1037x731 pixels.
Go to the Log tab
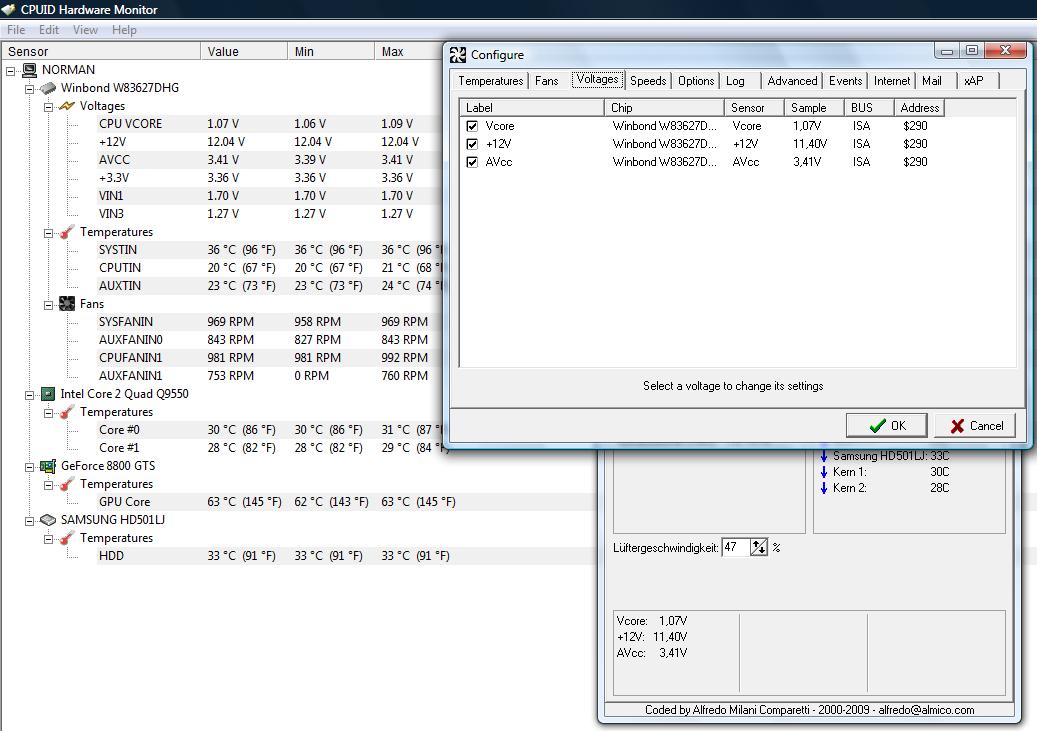coord(735,81)
